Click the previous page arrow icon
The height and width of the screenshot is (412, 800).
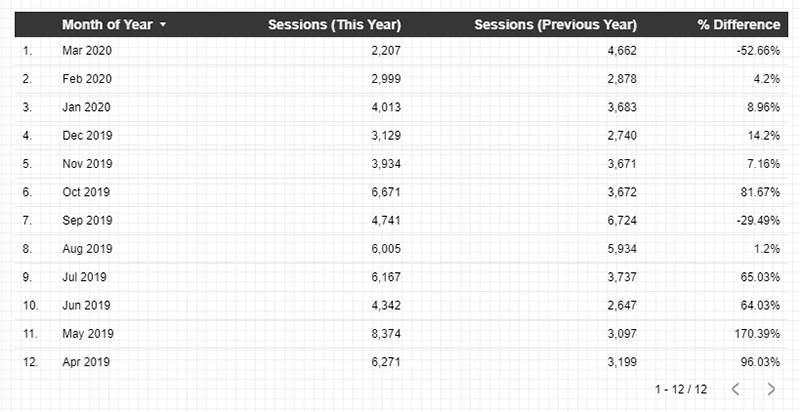(735, 389)
